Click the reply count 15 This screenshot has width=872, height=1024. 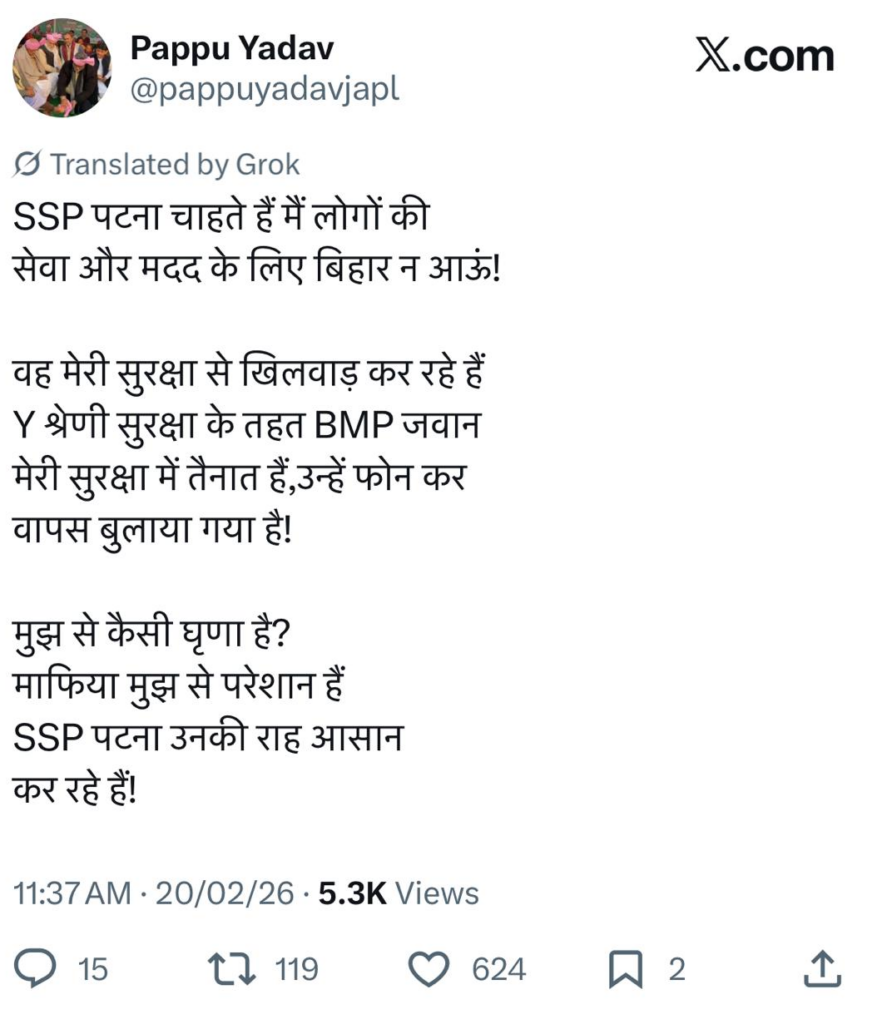pos(92,968)
